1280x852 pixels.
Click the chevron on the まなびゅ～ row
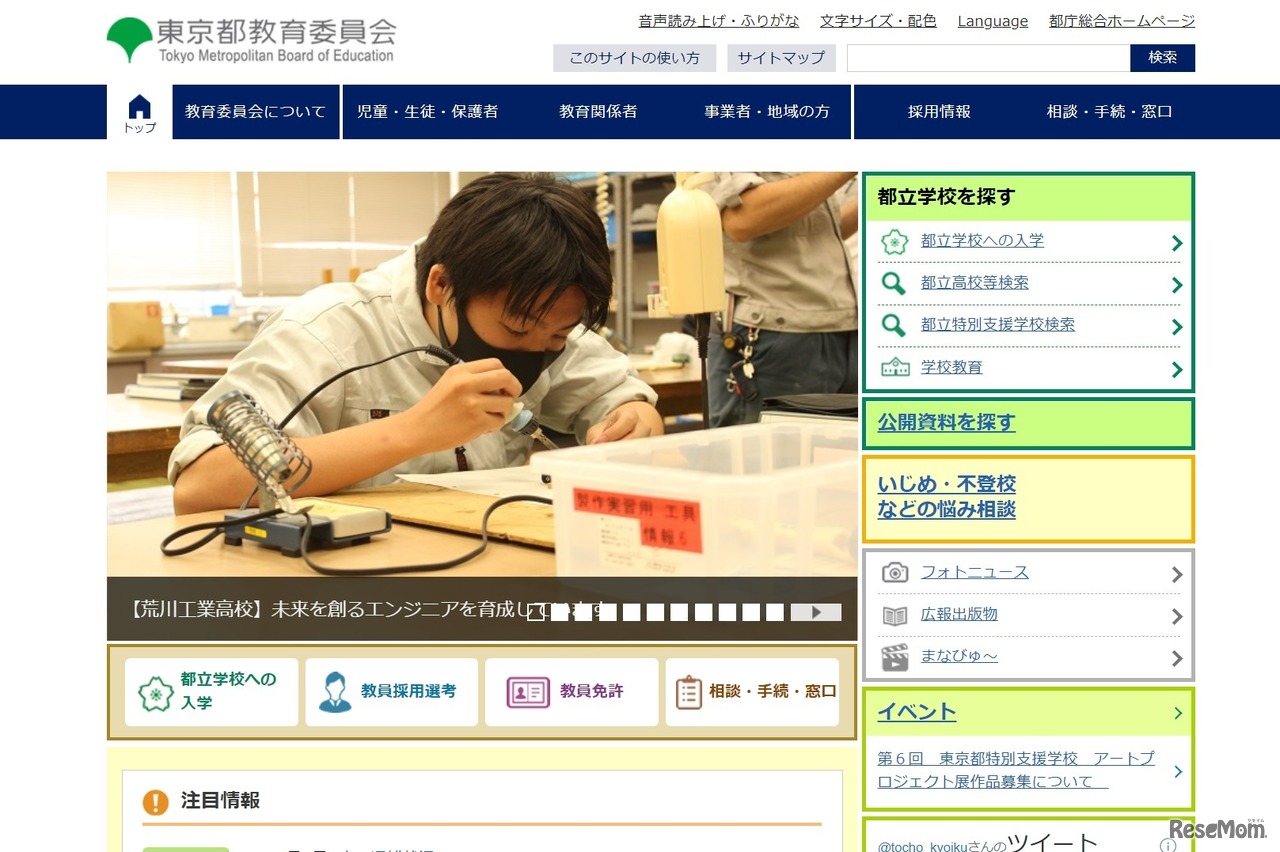1177,659
